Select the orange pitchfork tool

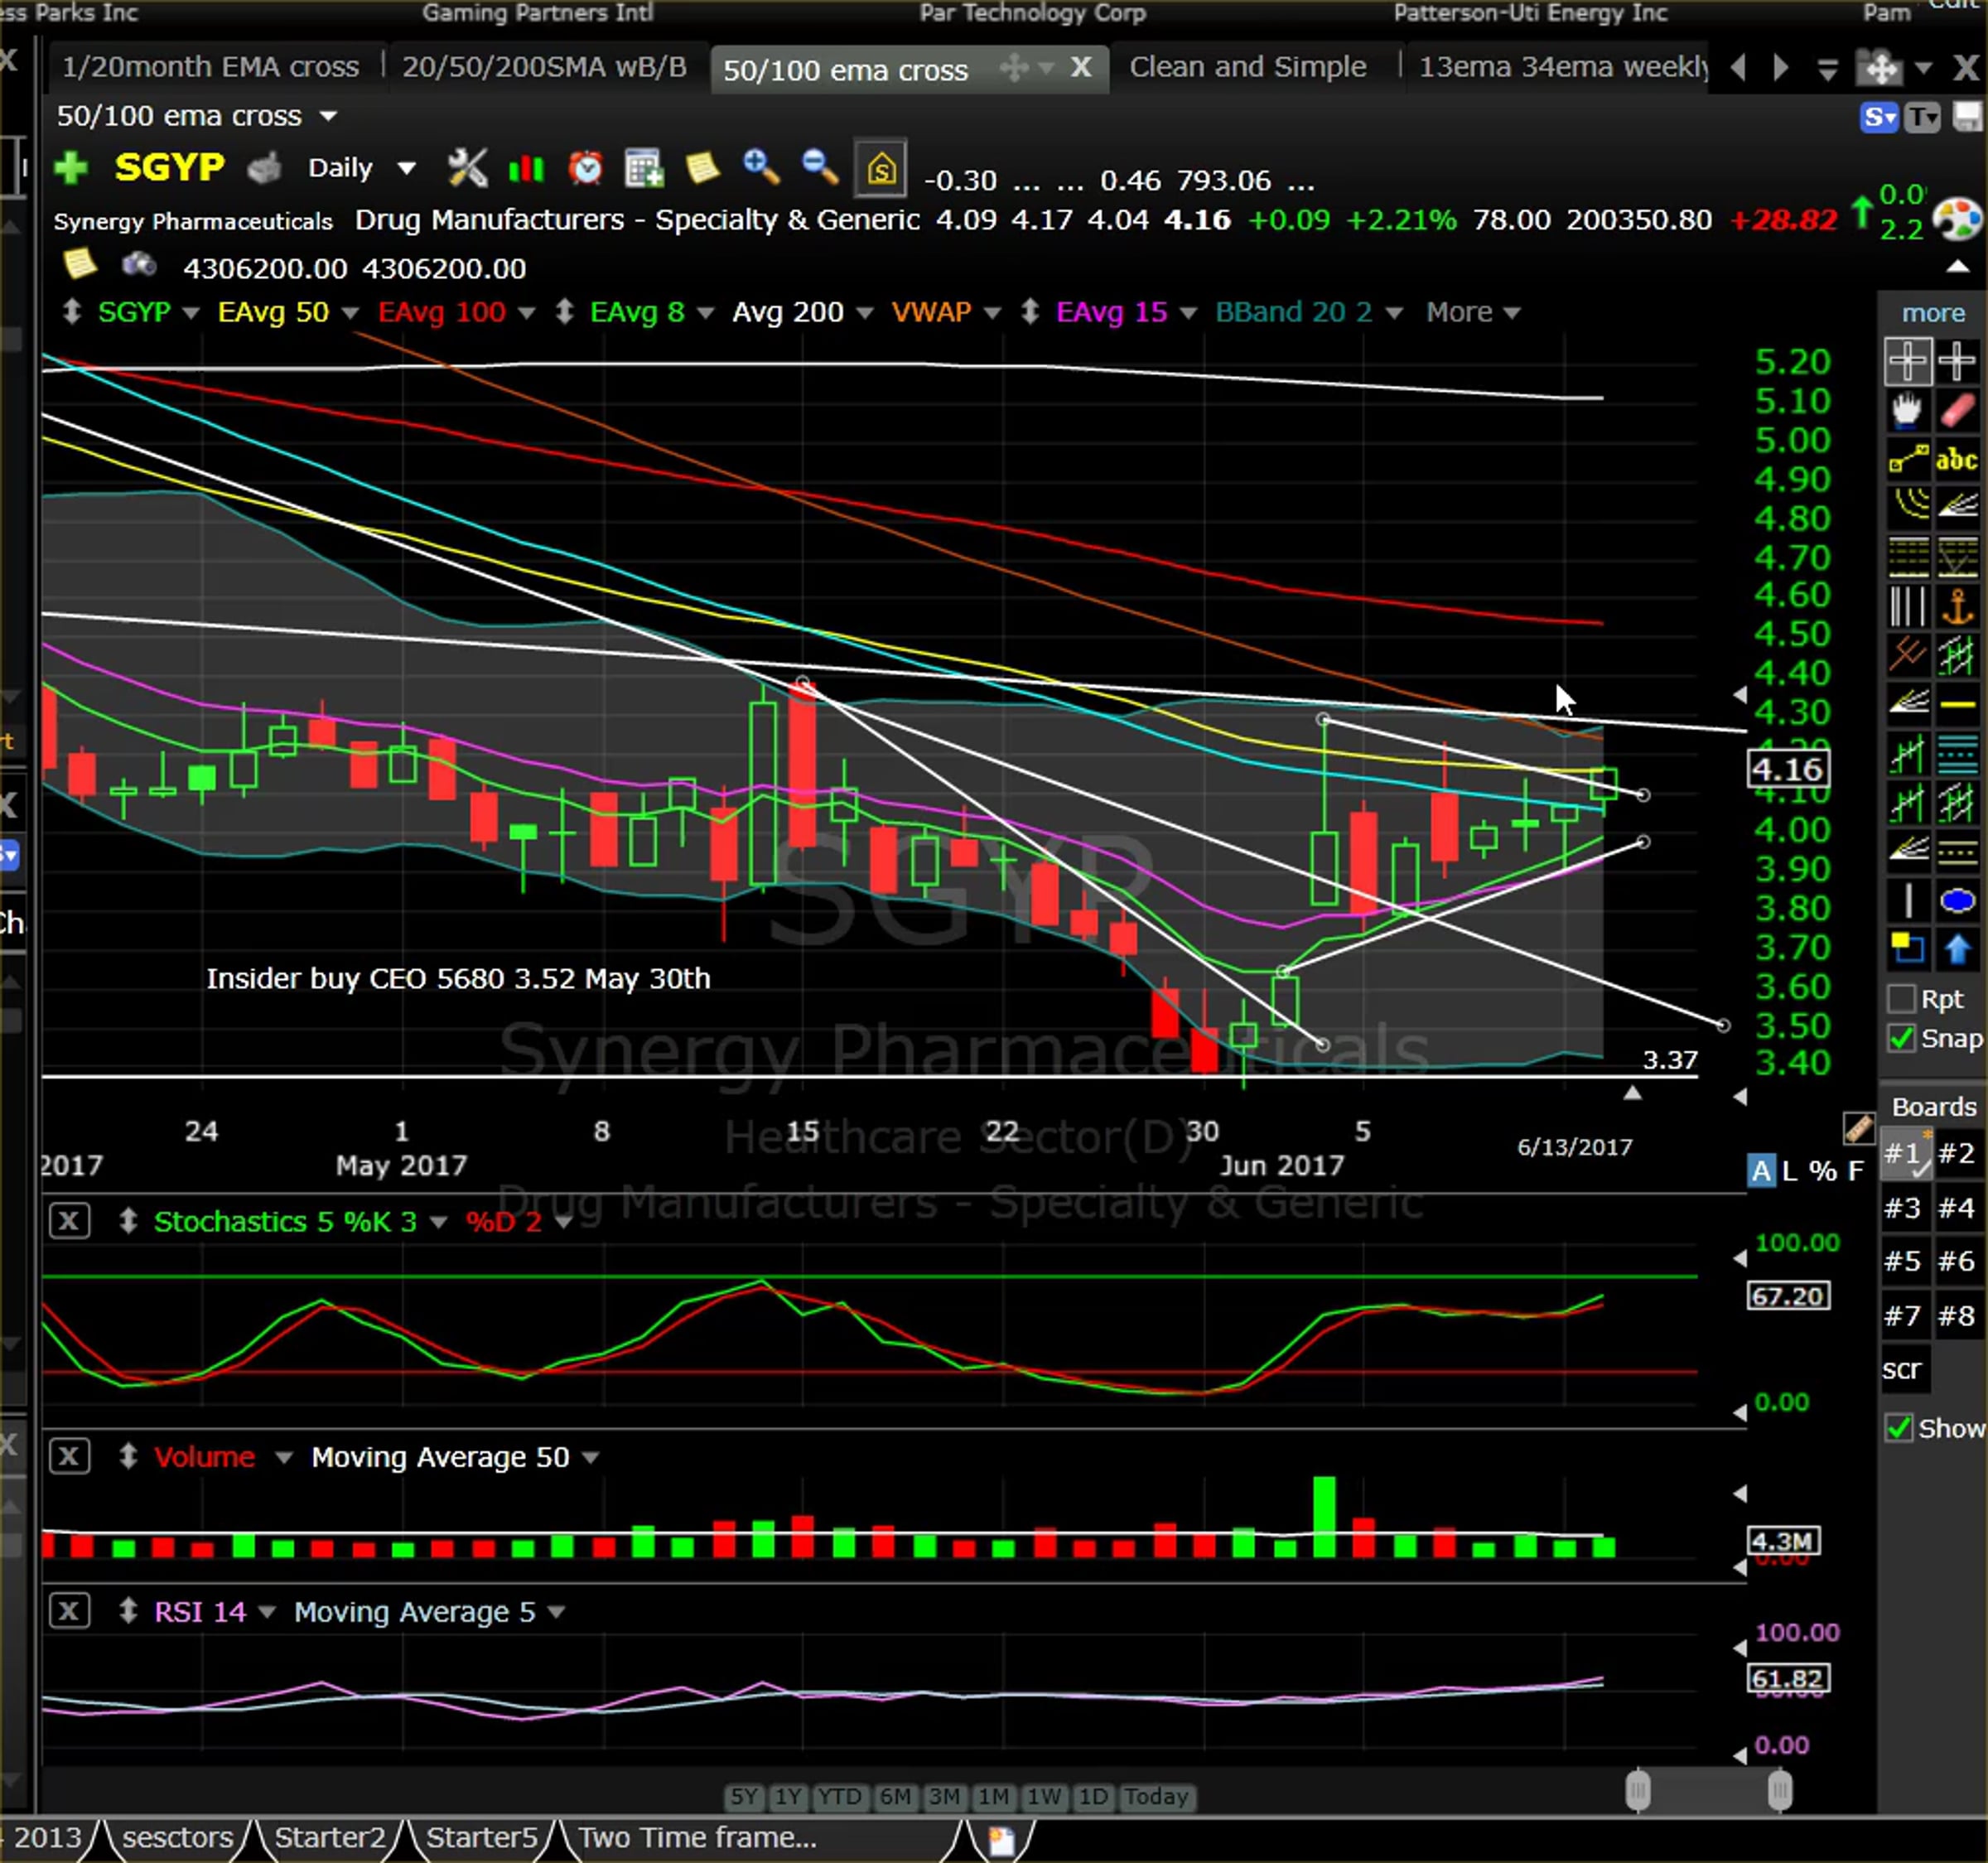coord(1907,656)
